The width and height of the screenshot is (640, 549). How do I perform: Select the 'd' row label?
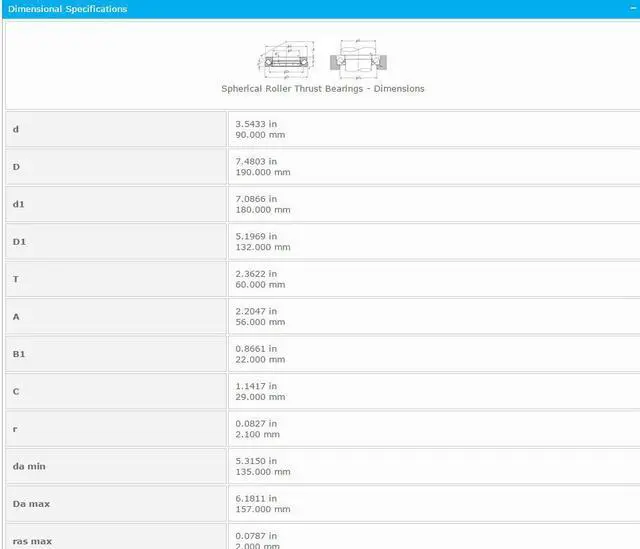click(x=16, y=129)
